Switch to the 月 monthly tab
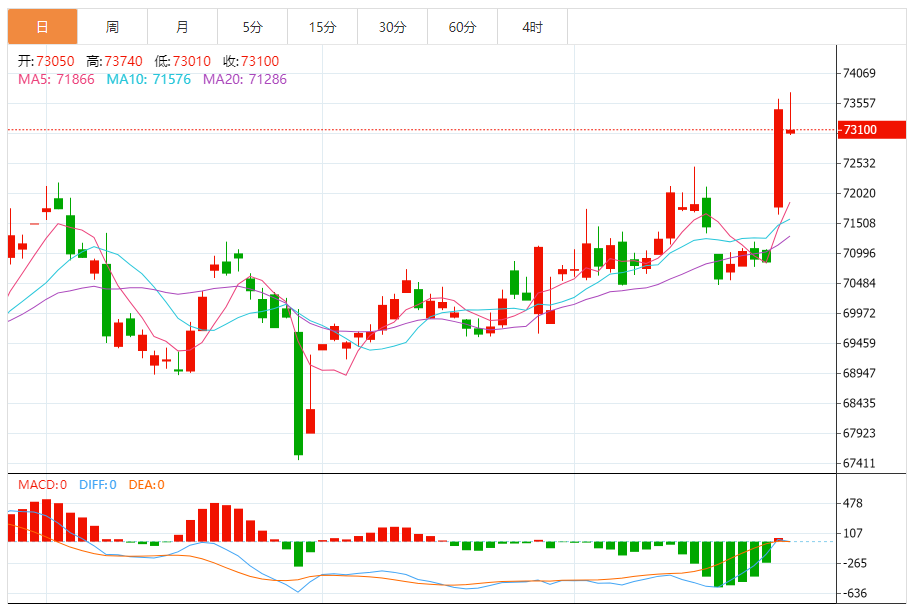This screenshot has height=604, width=911. pyautogui.click(x=182, y=27)
